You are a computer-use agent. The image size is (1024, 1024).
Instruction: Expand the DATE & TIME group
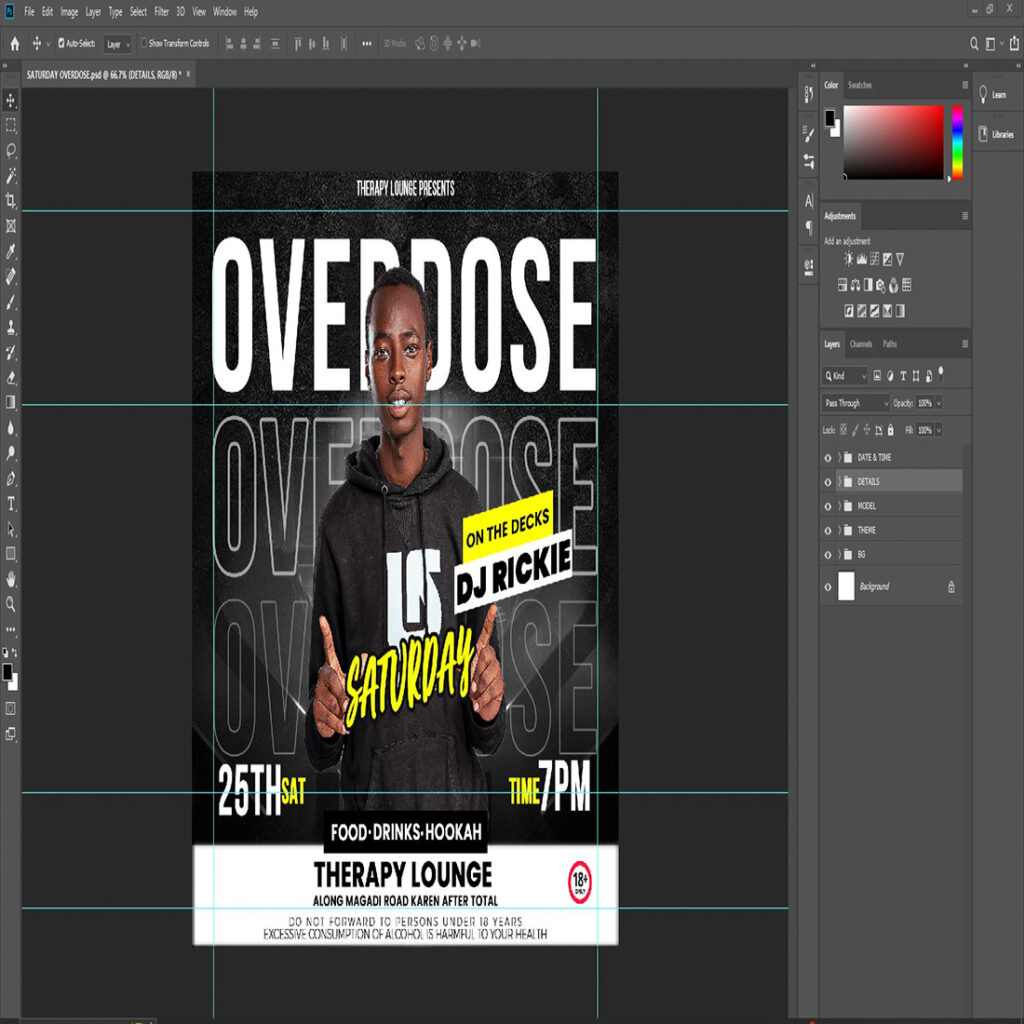point(839,458)
